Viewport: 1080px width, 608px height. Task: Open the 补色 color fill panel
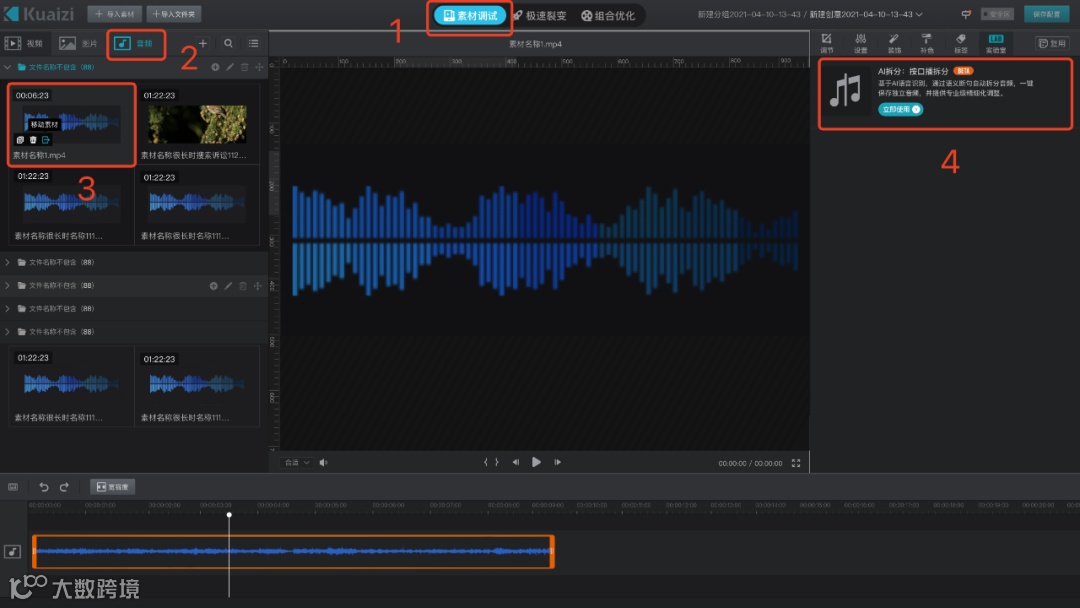(x=927, y=43)
